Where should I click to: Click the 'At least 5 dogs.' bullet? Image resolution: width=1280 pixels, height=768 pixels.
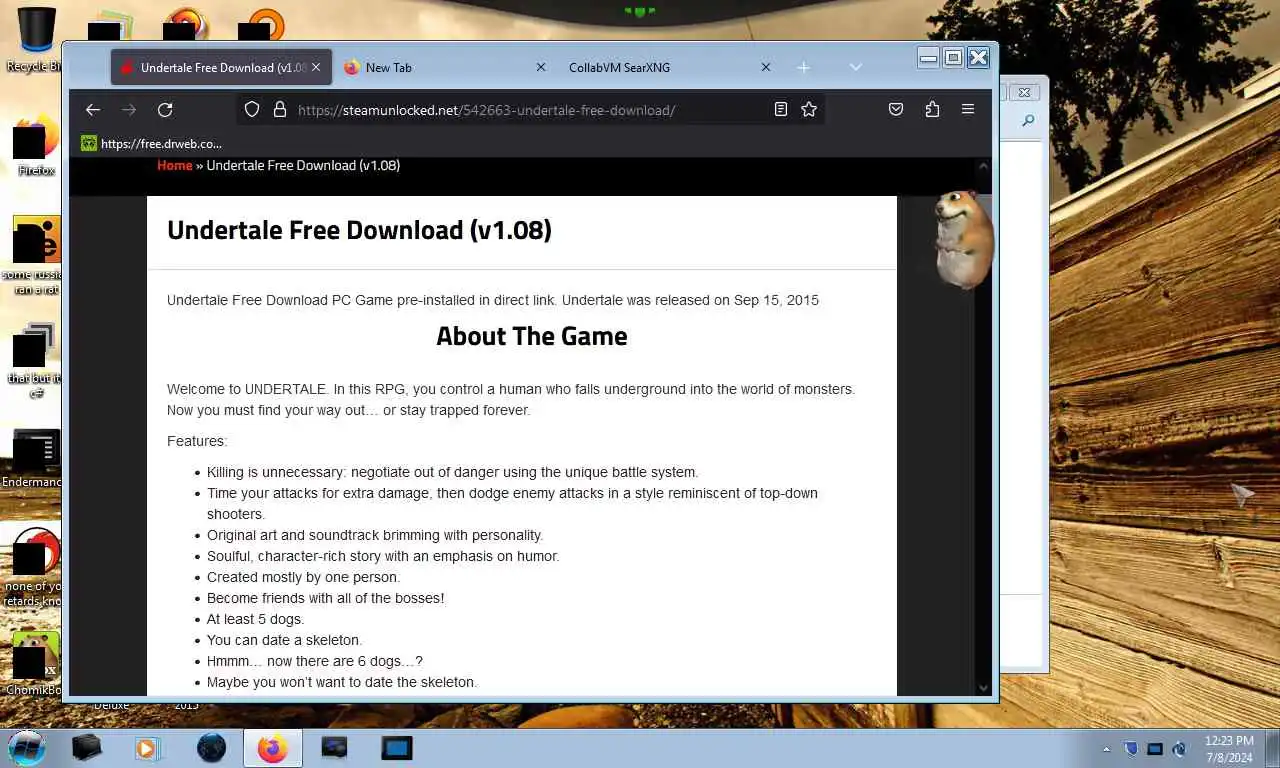255,619
